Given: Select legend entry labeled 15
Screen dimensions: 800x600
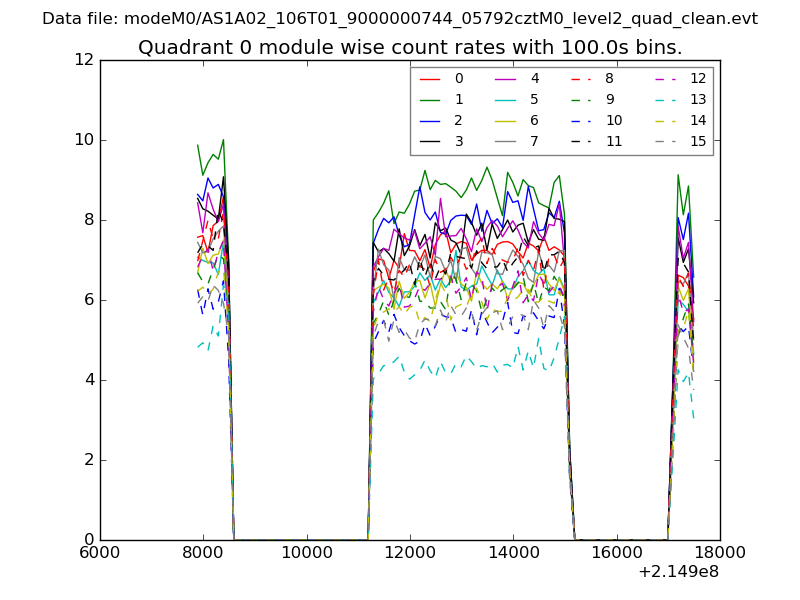Looking at the screenshot, I should [698, 141].
